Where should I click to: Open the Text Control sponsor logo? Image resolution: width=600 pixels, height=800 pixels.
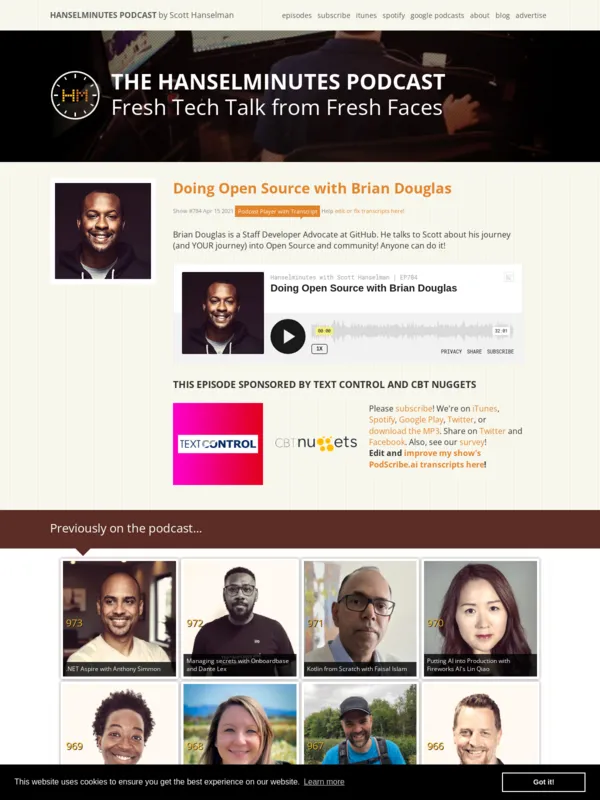(218, 444)
